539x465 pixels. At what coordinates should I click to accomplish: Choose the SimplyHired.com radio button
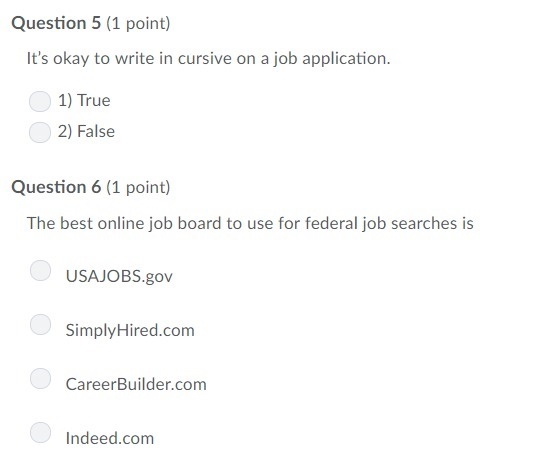[41, 324]
